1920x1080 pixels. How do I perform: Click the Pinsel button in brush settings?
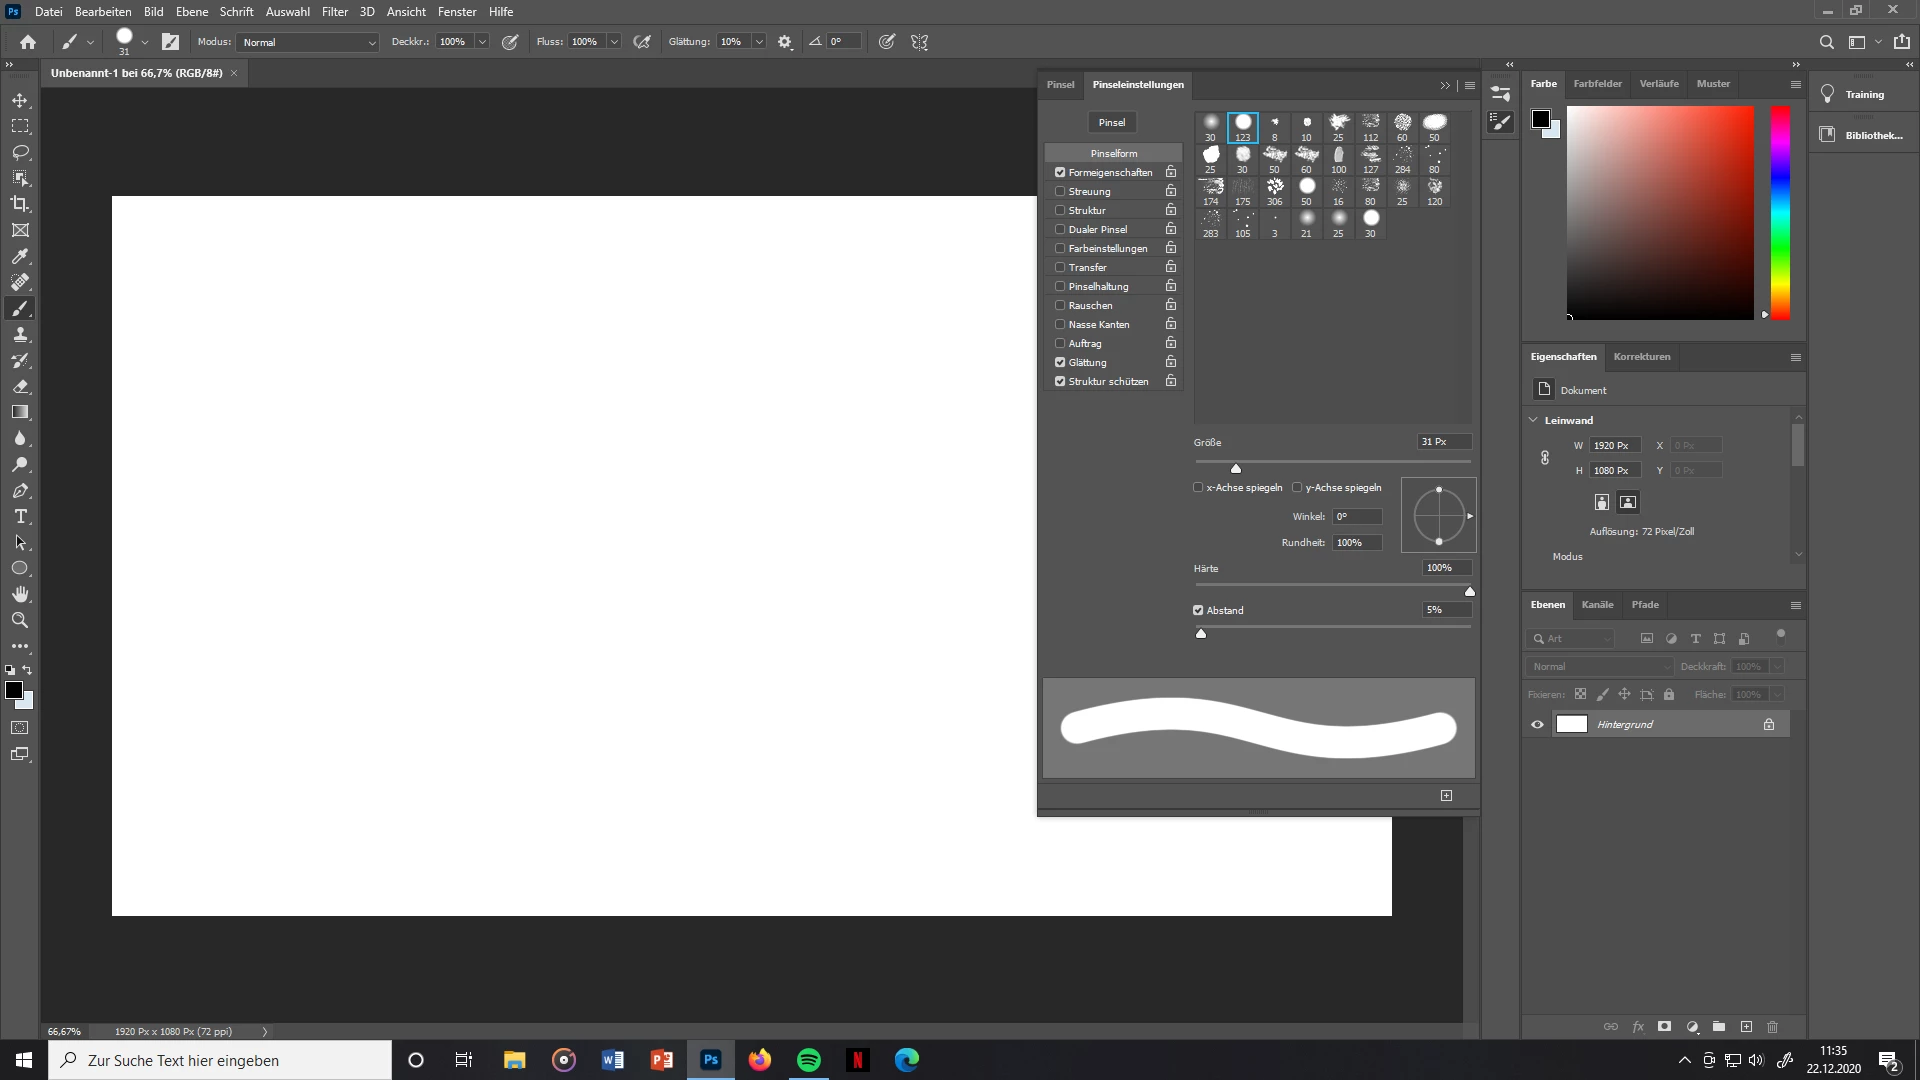click(x=1111, y=123)
